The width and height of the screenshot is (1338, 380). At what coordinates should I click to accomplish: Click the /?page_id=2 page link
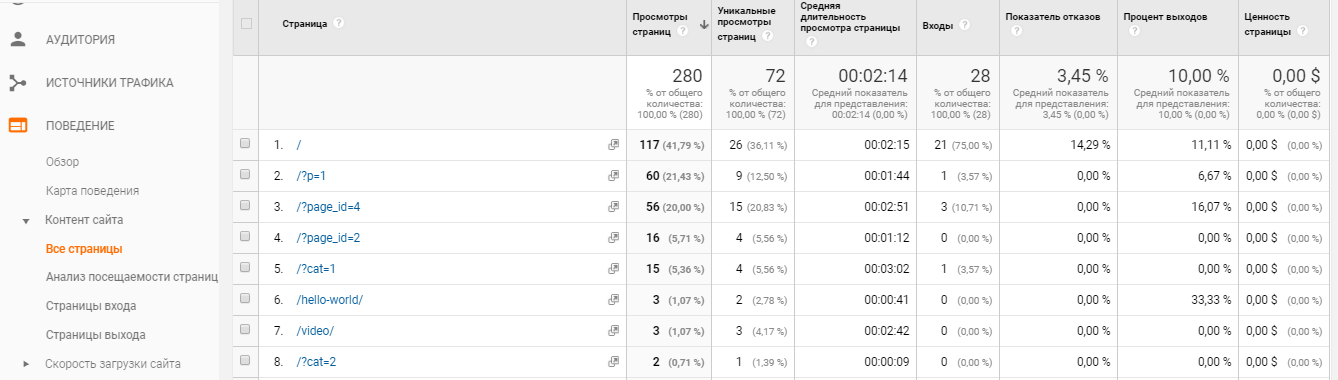[x=328, y=238]
